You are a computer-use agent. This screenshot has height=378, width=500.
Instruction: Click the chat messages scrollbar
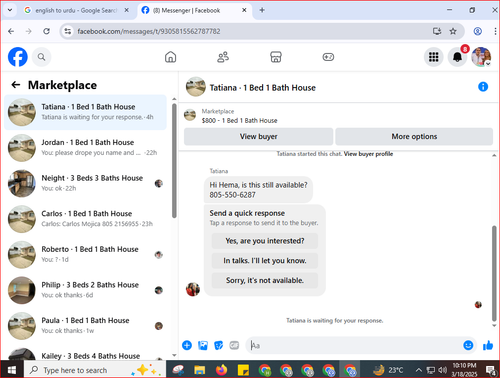[494, 273]
